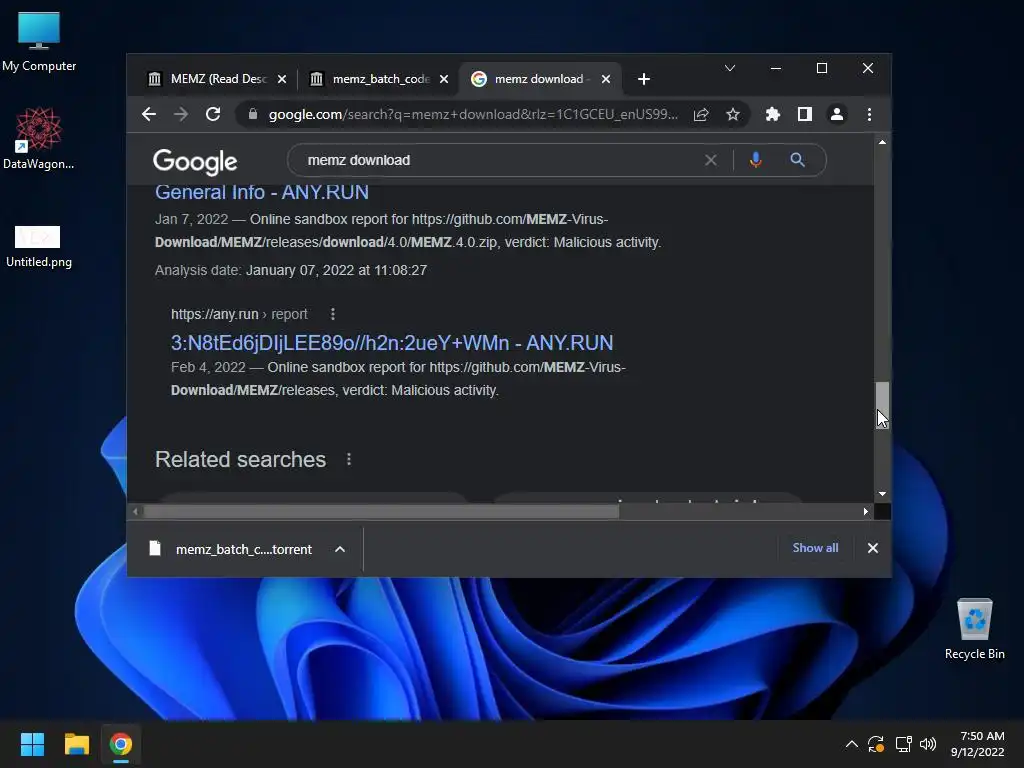Image resolution: width=1024 pixels, height=768 pixels.
Task: Click the padlock site info icon
Action: [x=253, y=114]
